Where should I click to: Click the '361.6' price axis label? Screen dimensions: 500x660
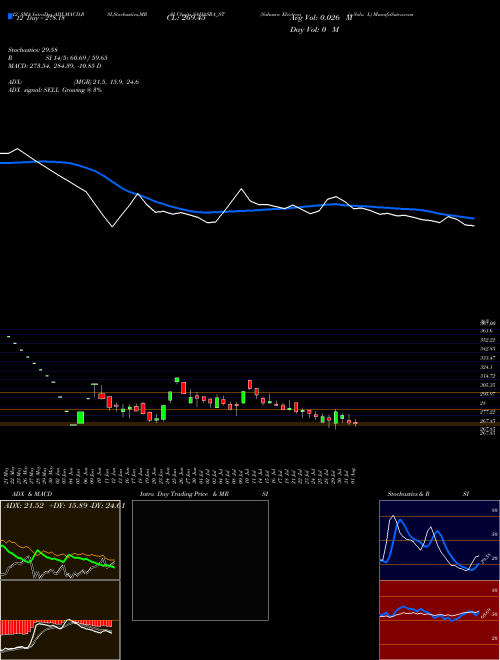(x=485, y=331)
